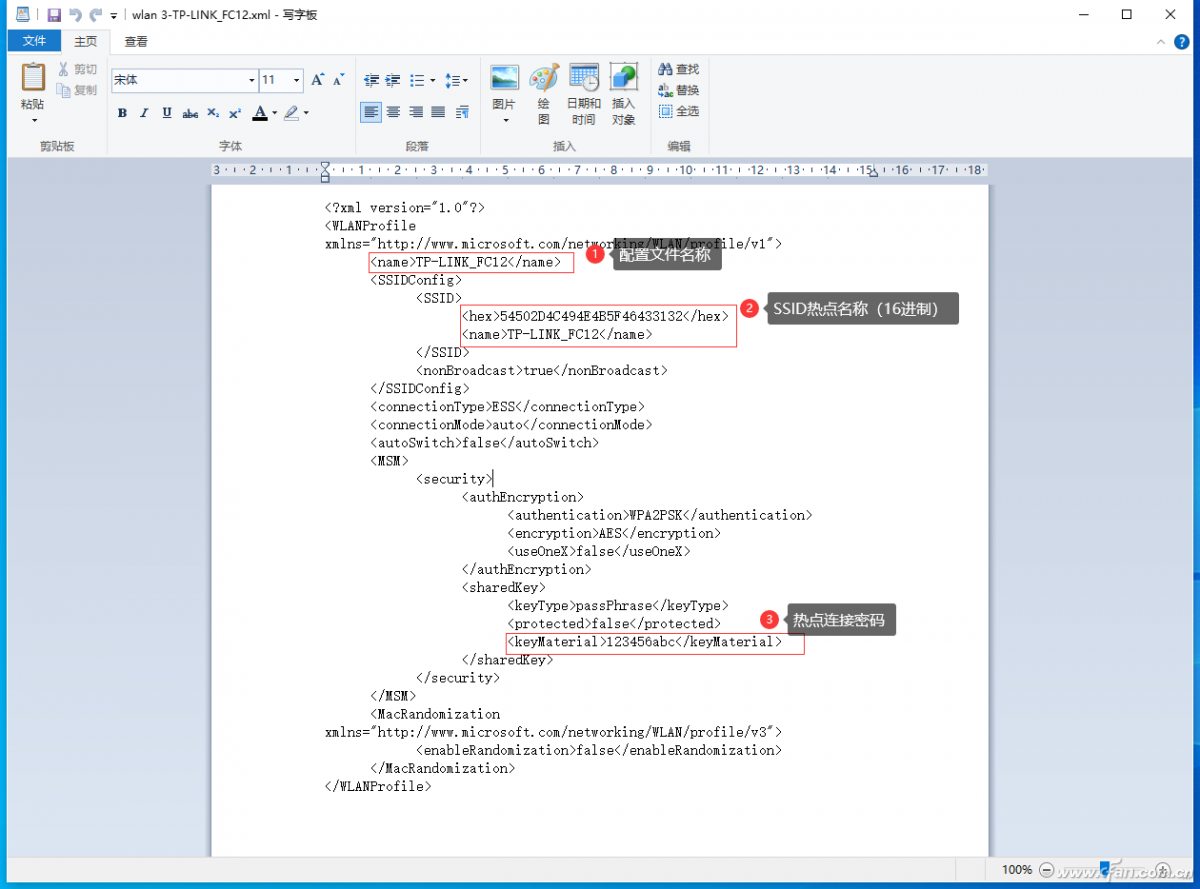Toggle Superscript formatting
This screenshot has height=889, width=1200.
click(235, 113)
